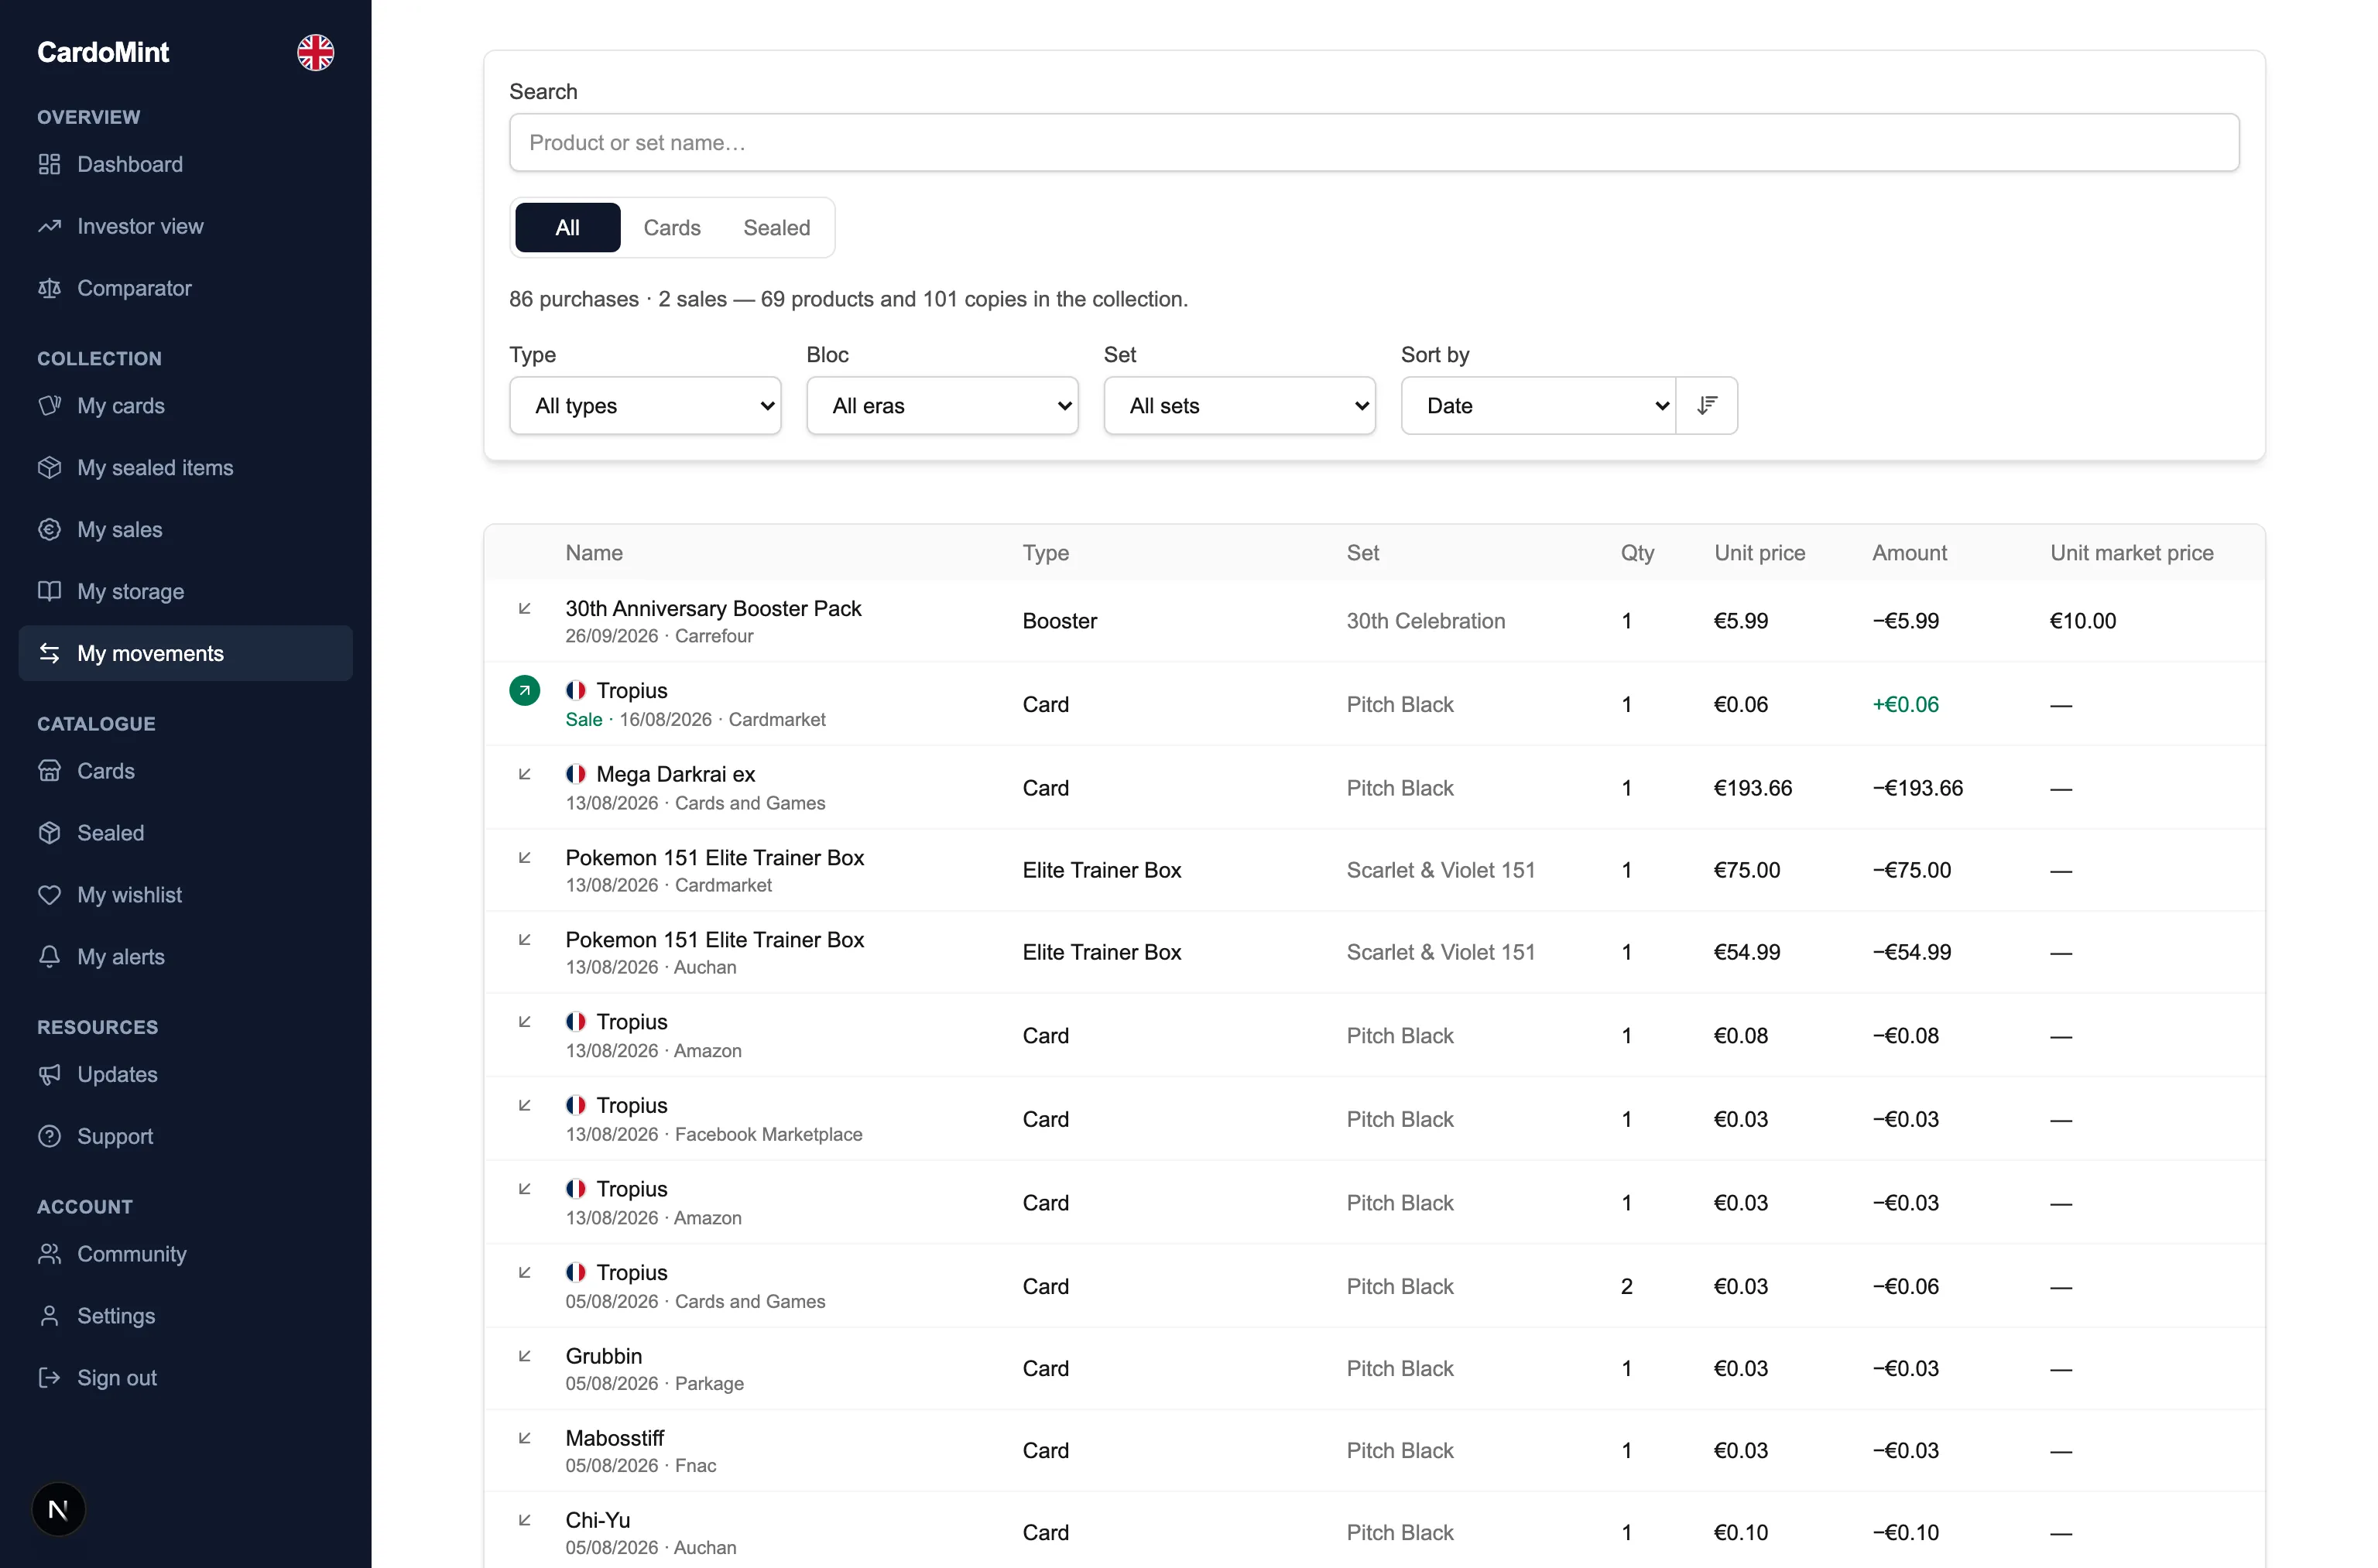
Task: Click the Support question mark icon
Action: click(49, 1136)
